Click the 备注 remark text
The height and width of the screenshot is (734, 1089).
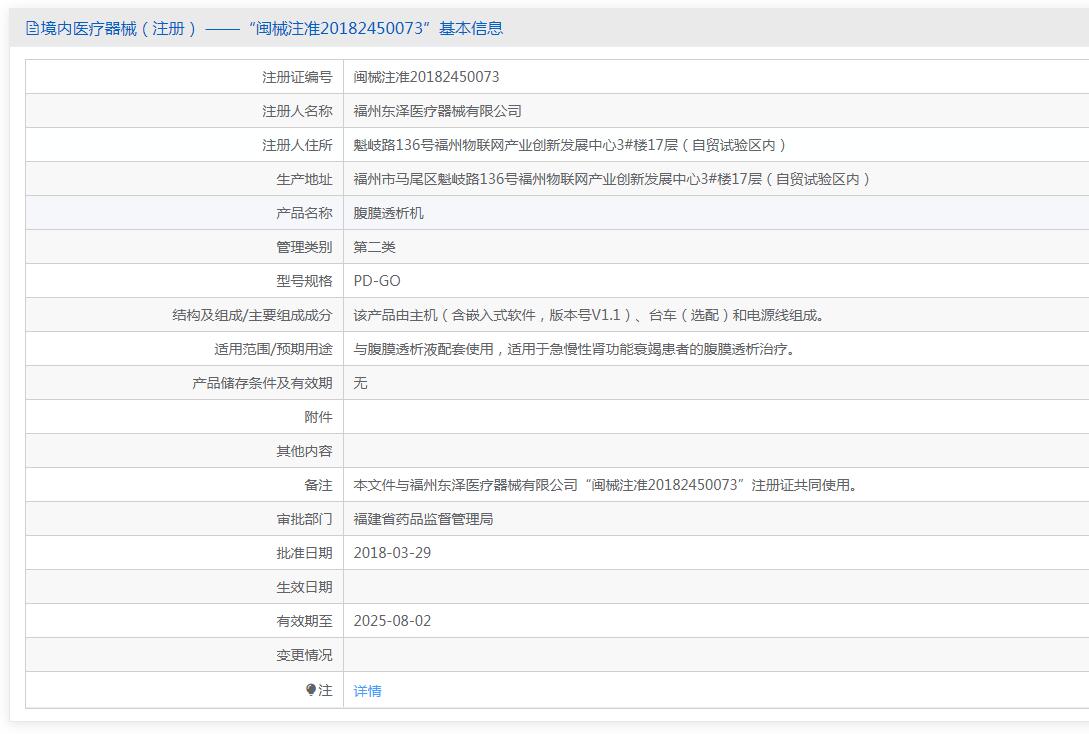(x=605, y=485)
